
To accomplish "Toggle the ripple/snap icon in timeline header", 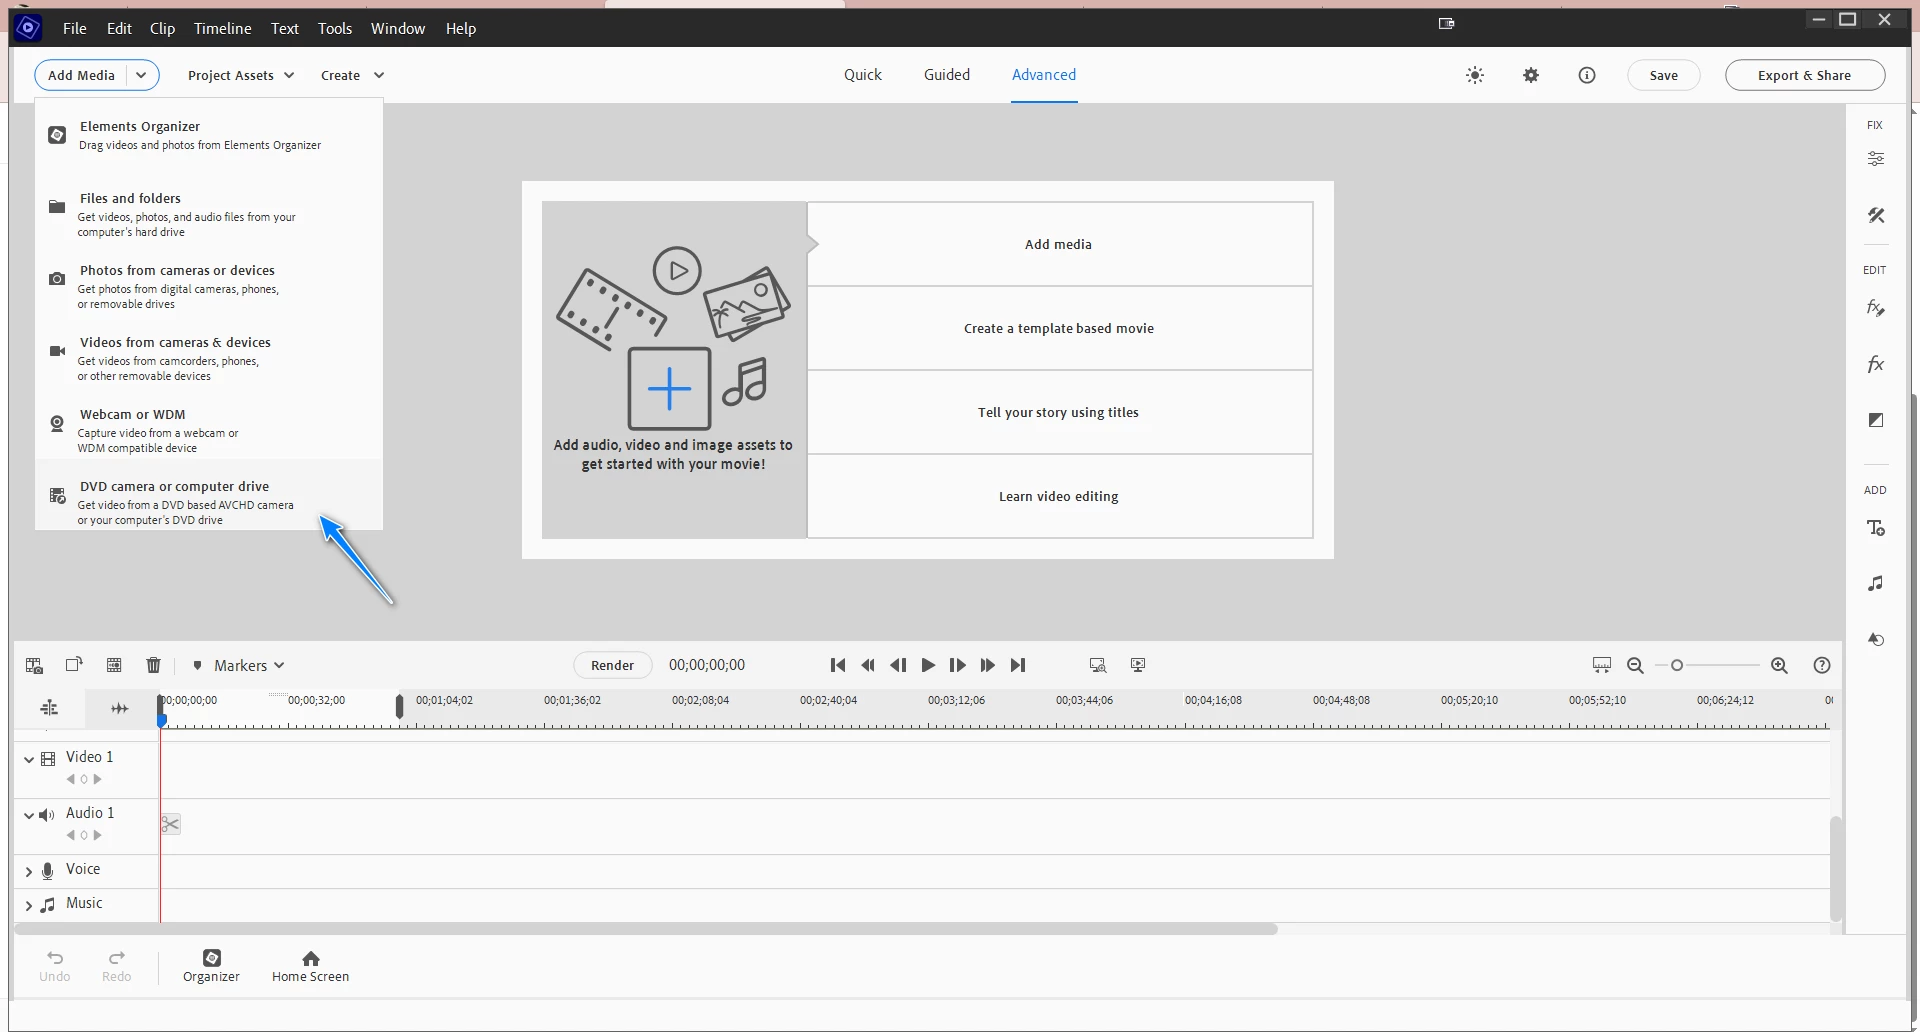I will point(120,708).
